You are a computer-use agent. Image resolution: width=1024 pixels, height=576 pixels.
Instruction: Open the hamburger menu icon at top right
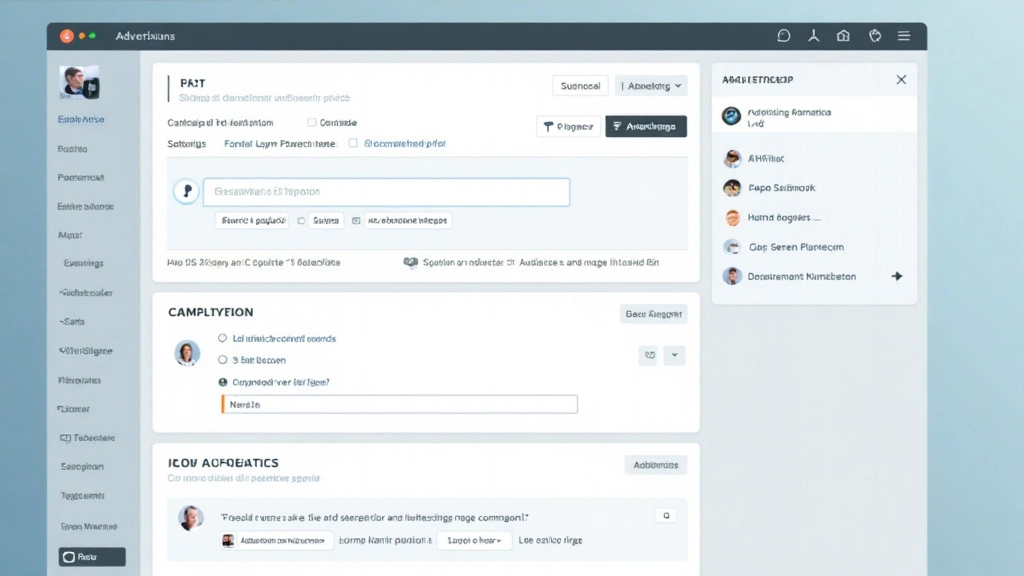pyautogui.click(x=904, y=35)
